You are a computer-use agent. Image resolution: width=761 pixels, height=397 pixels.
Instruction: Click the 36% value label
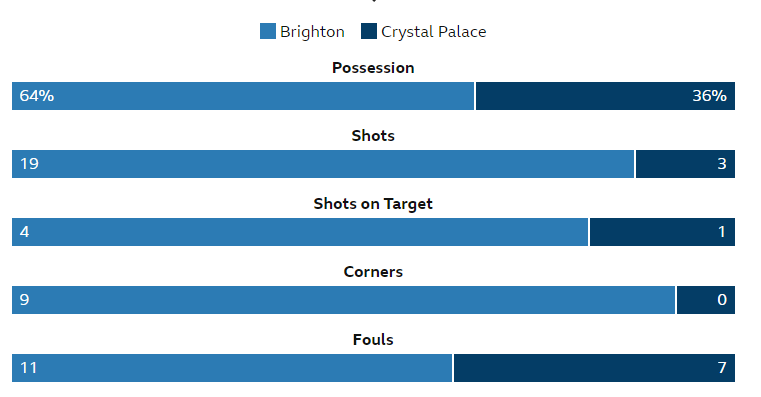click(x=709, y=96)
